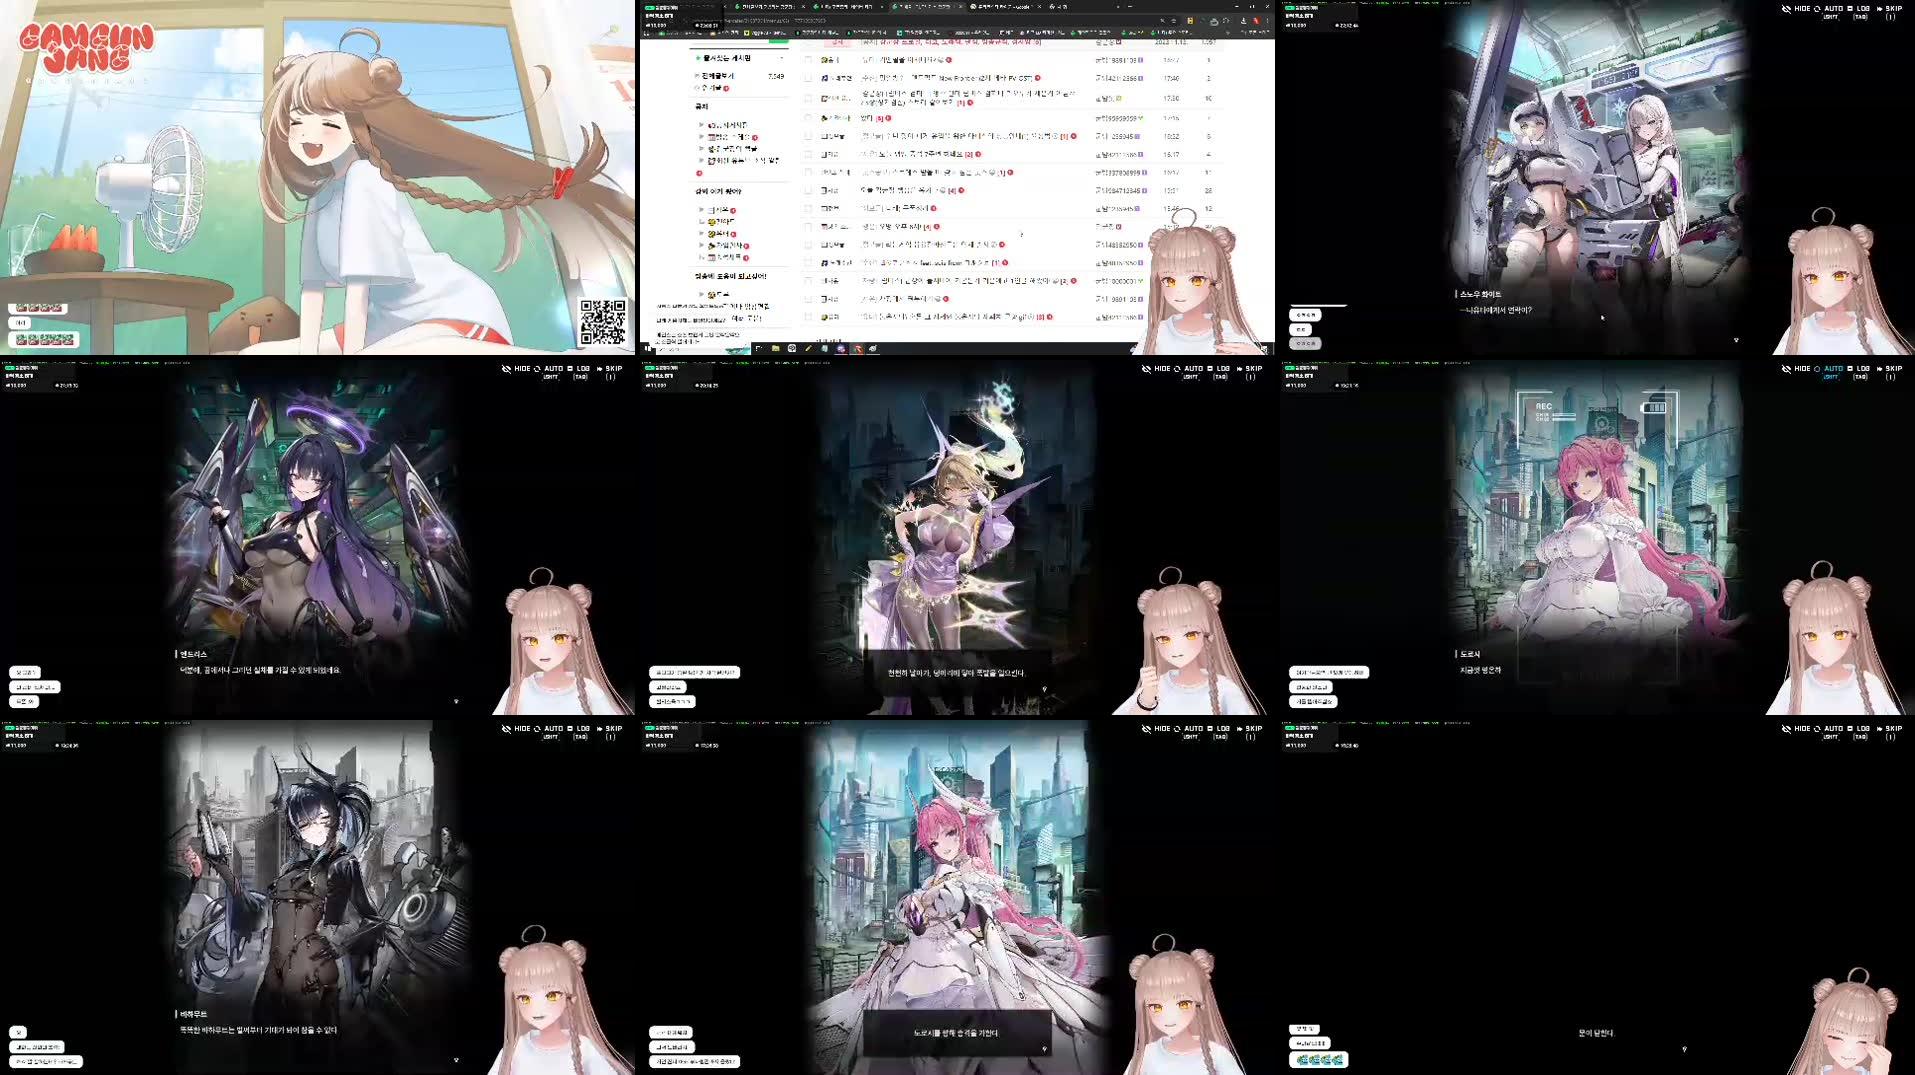Toggle highlighted AUTO mode in REC camera scene
This screenshot has width=1915, height=1075.
click(x=1833, y=369)
